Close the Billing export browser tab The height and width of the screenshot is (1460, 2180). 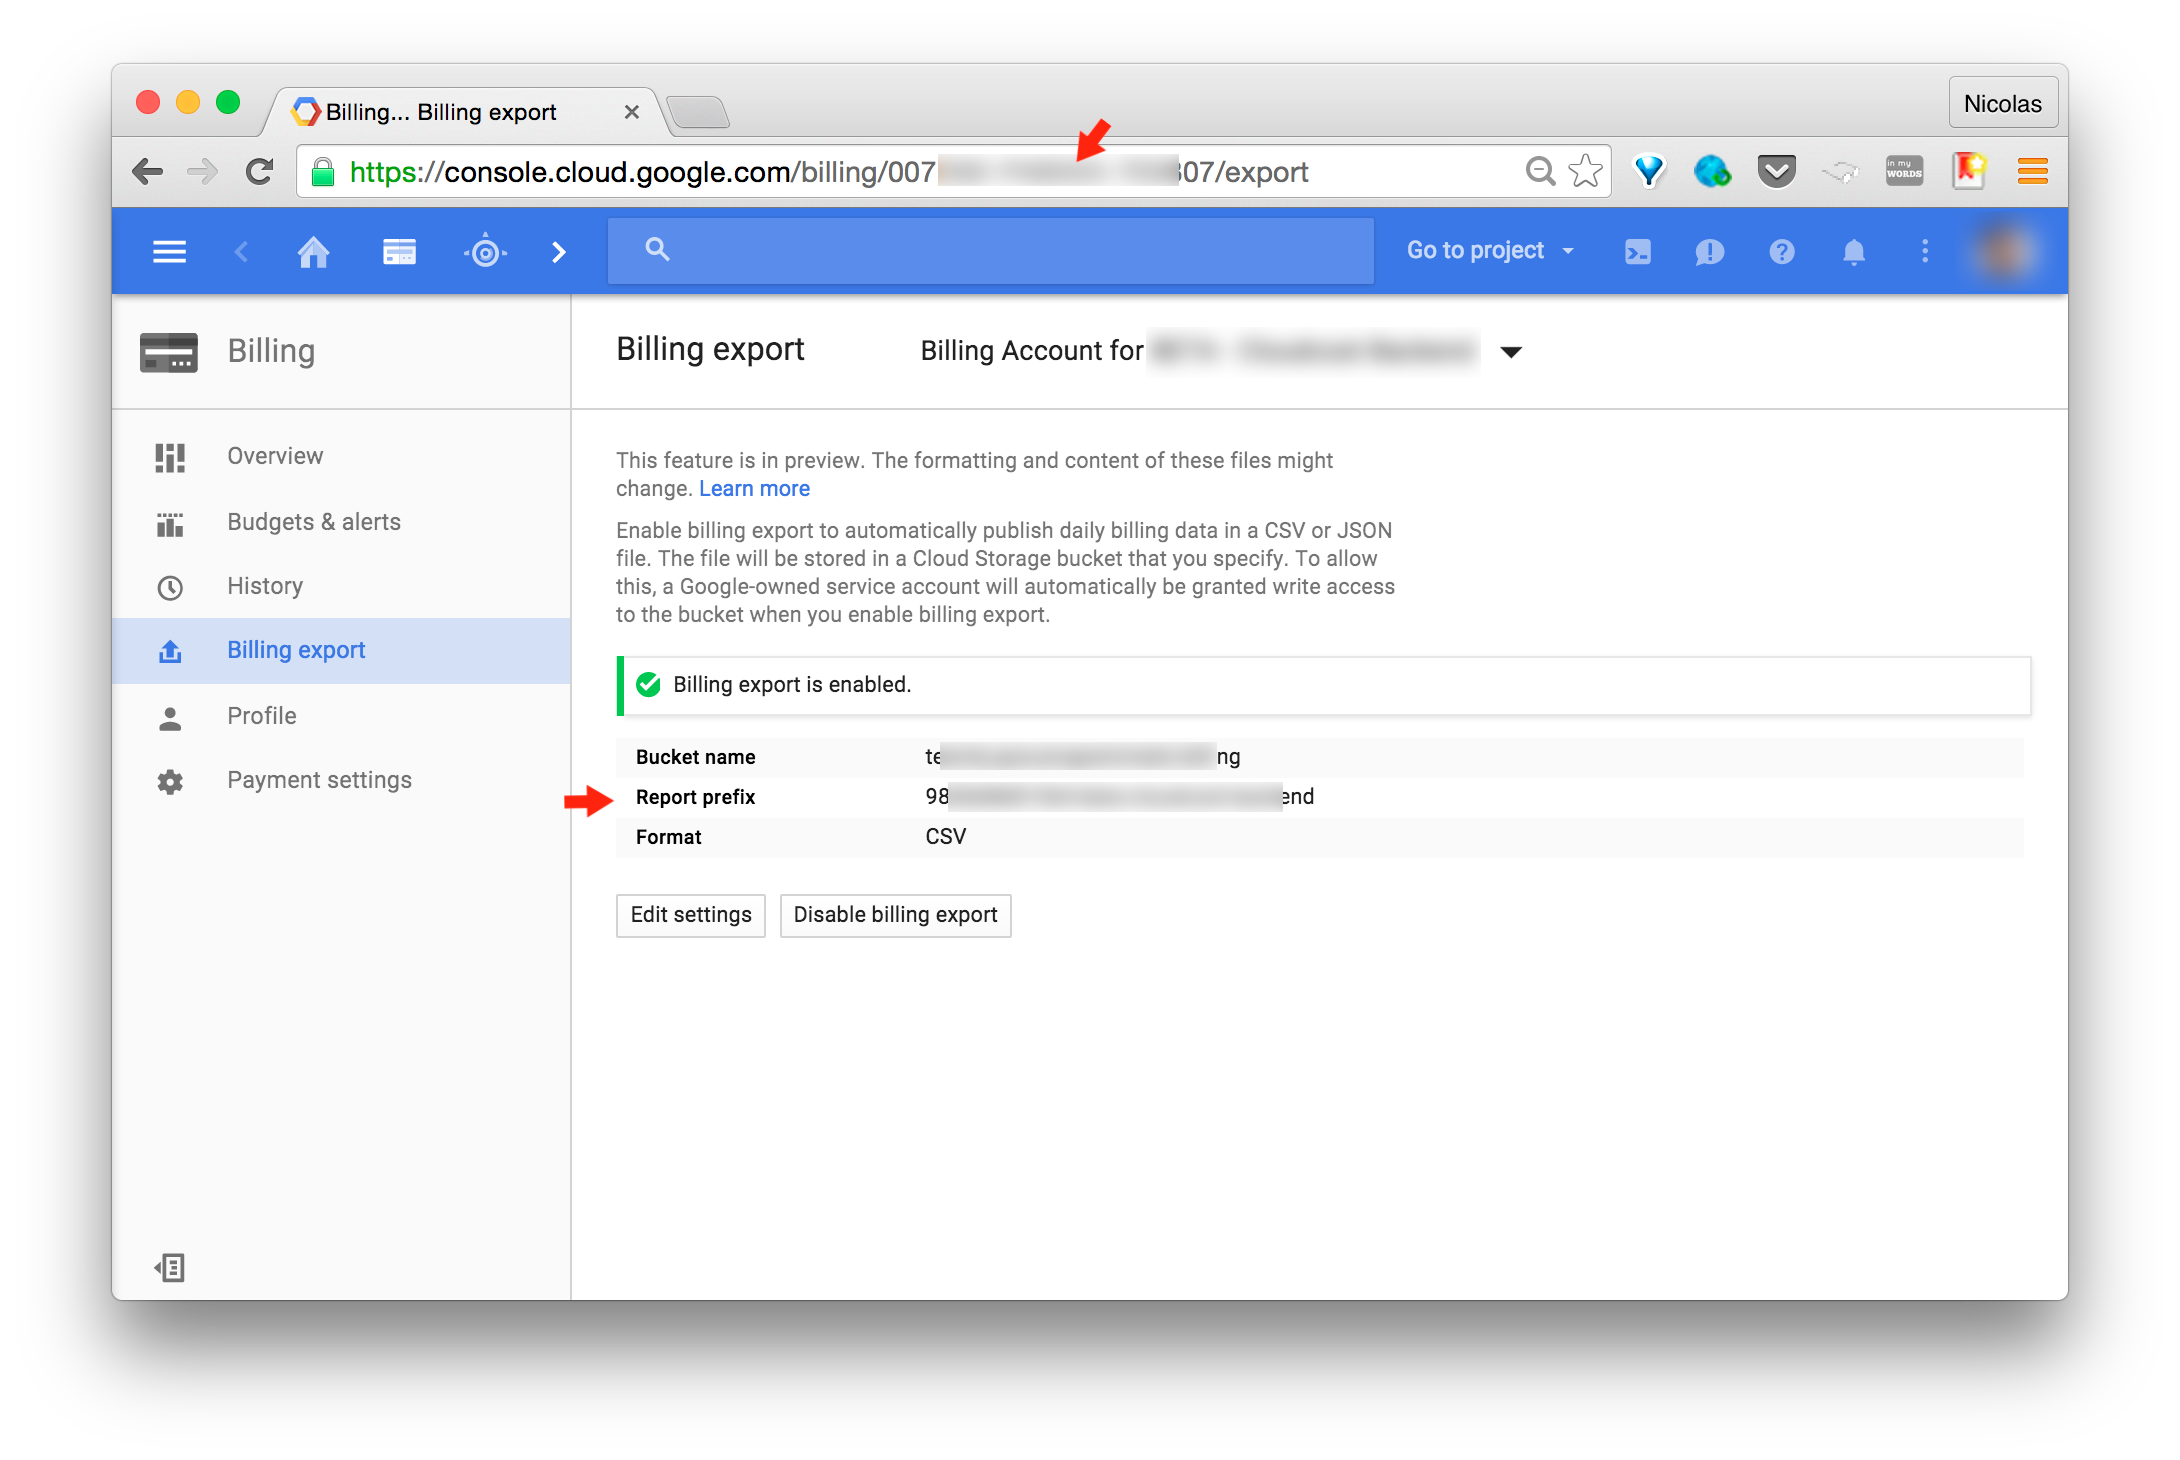[632, 112]
